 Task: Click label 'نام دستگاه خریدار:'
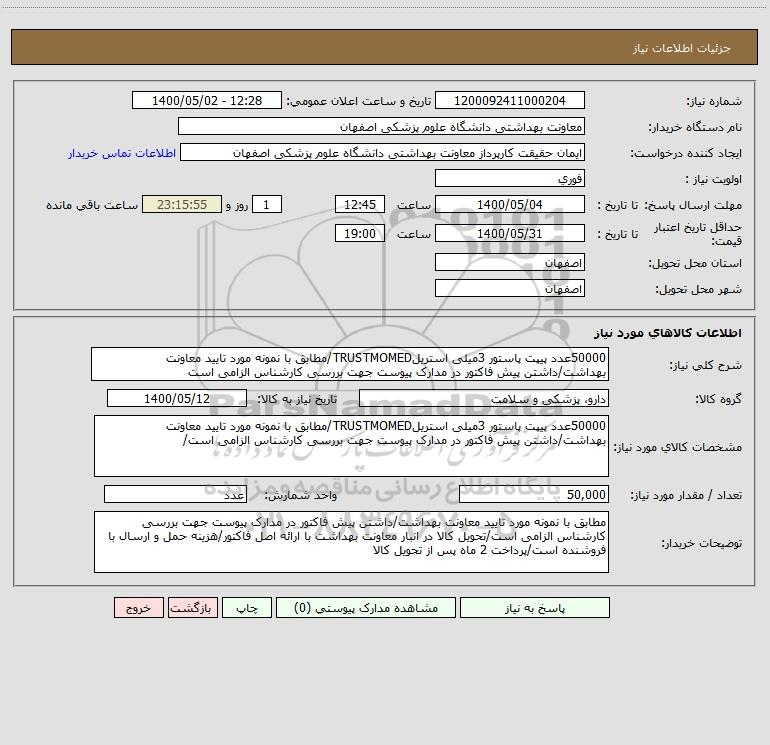(x=695, y=128)
